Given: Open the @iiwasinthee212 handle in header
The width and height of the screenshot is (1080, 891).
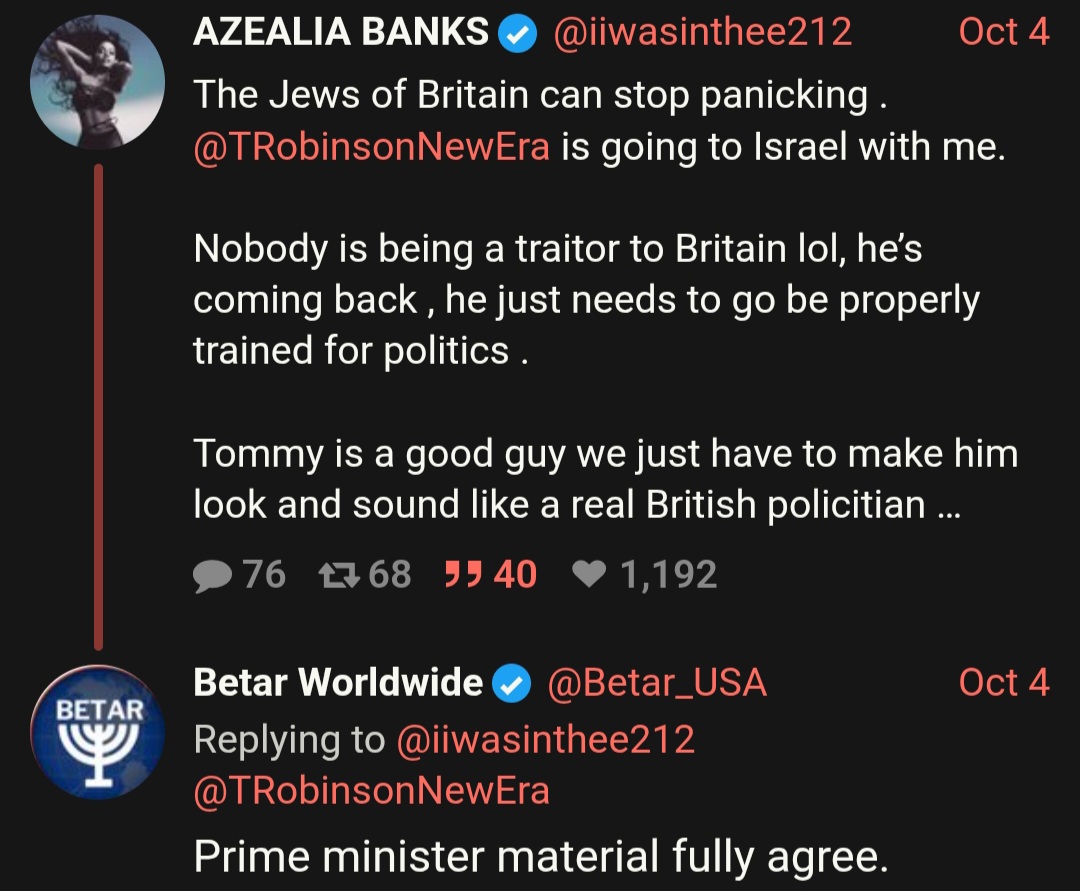Looking at the screenshot, I should (x=702, y=33).
